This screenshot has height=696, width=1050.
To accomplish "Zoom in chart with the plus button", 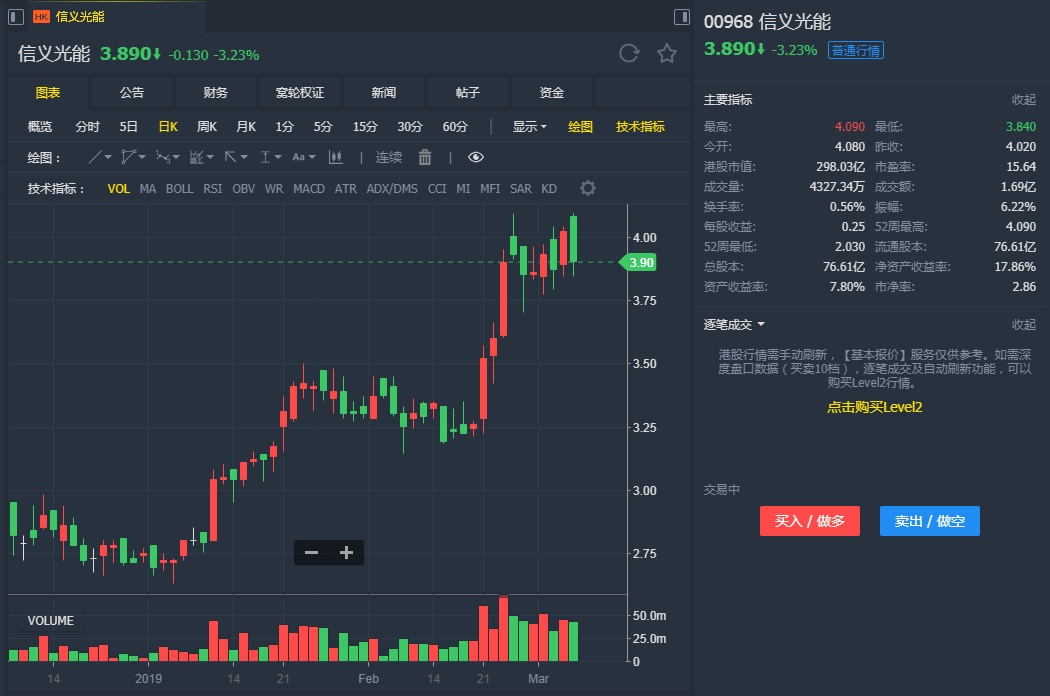I will point(346,553).
